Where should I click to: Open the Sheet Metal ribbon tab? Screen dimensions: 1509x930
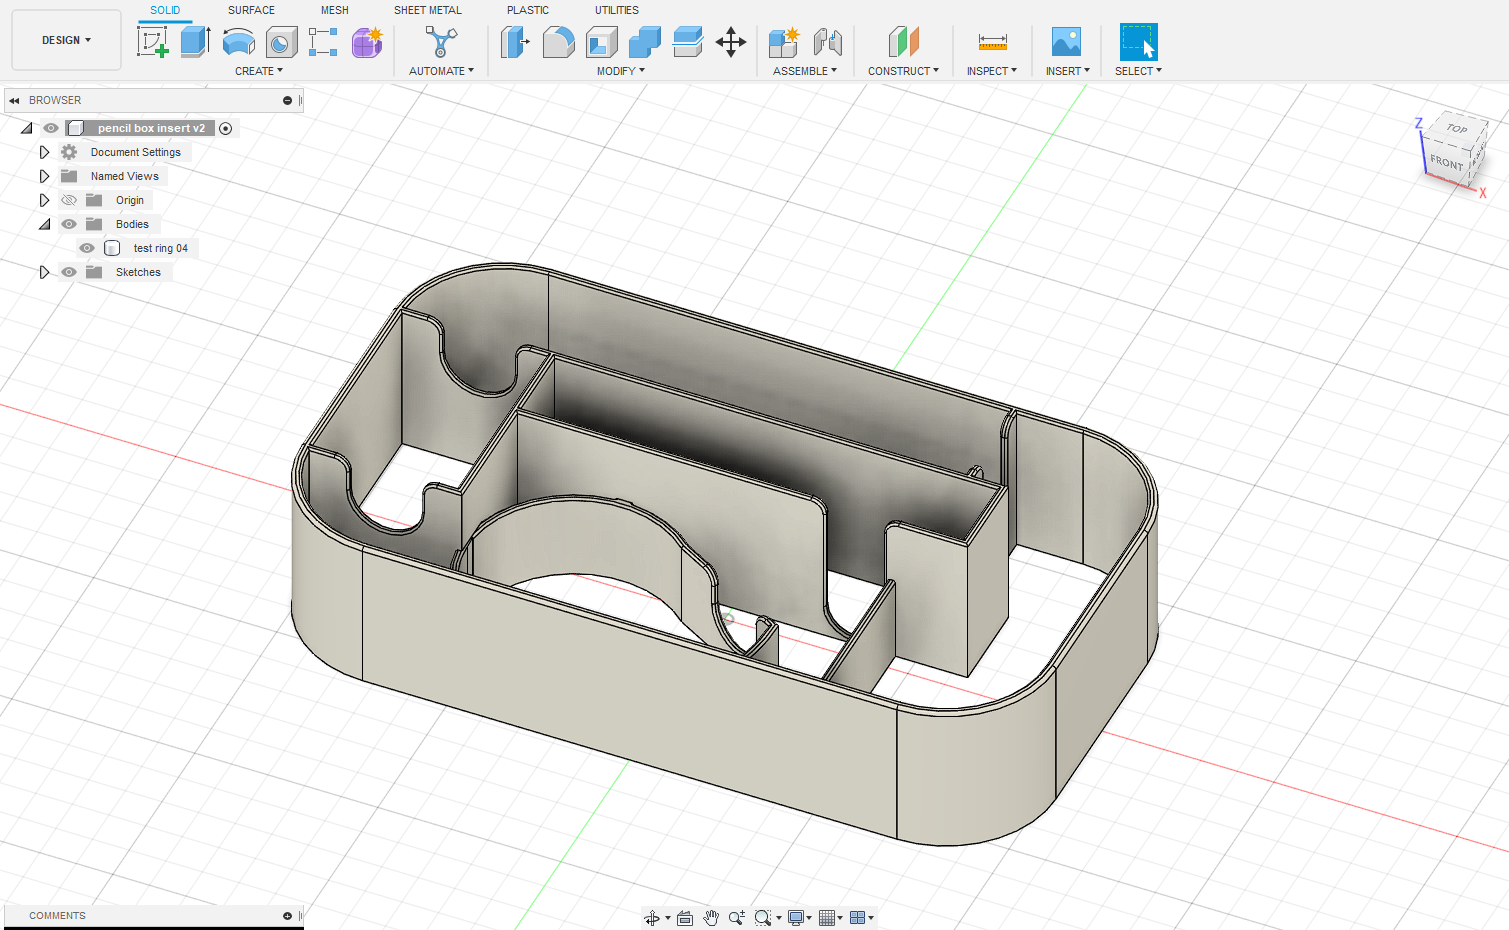pos(427,10)
